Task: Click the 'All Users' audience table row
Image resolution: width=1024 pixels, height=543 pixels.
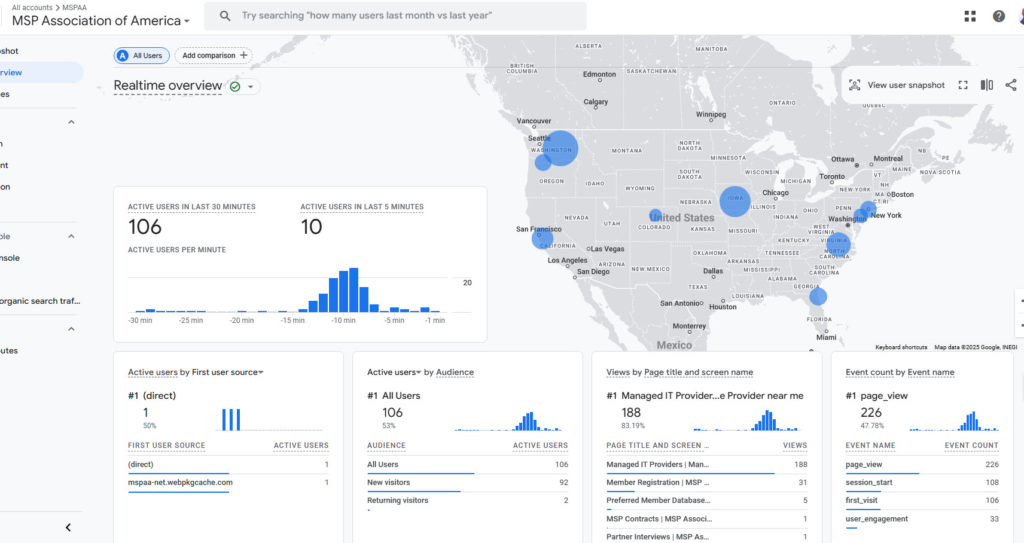Action: pyautogui.click(x=467, y=465)
